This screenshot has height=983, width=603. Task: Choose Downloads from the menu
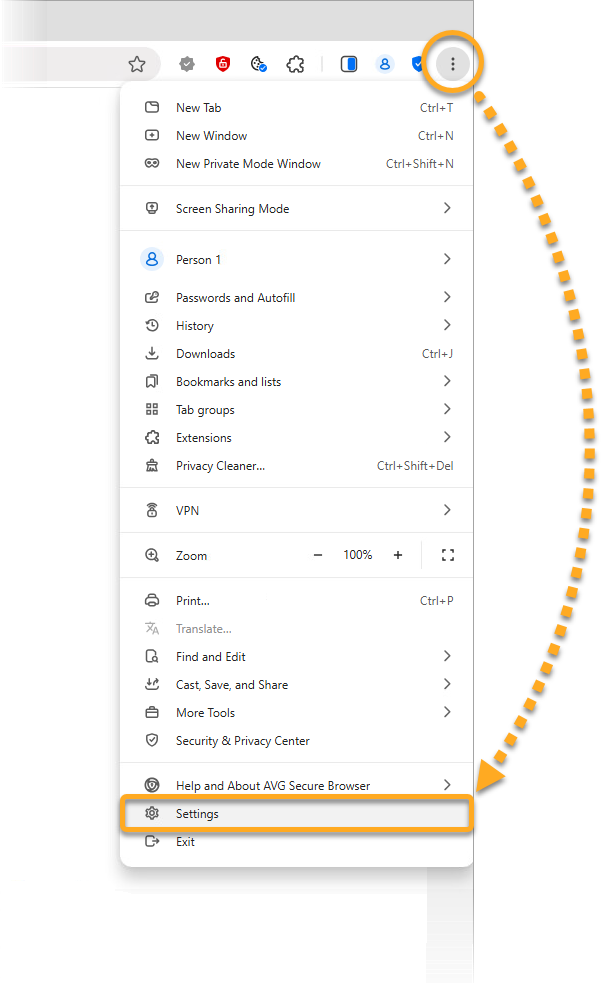205,354
